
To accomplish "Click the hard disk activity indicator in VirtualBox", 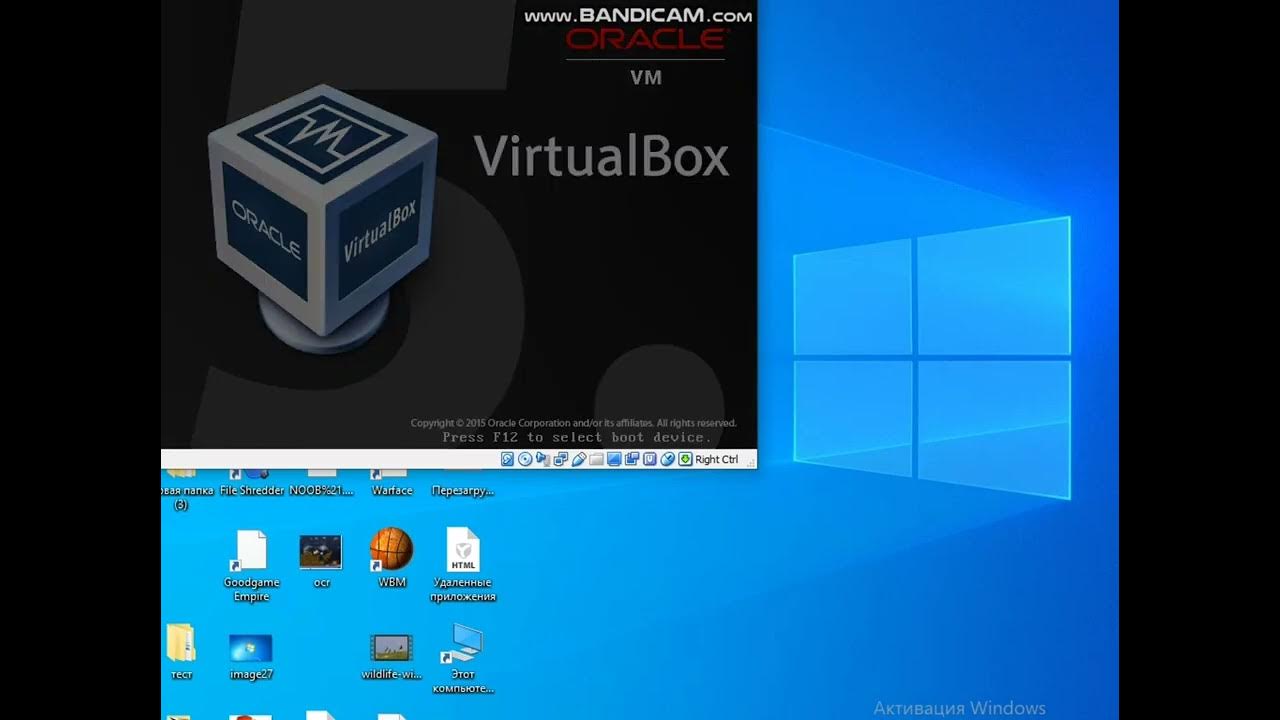I will point(507,459).
